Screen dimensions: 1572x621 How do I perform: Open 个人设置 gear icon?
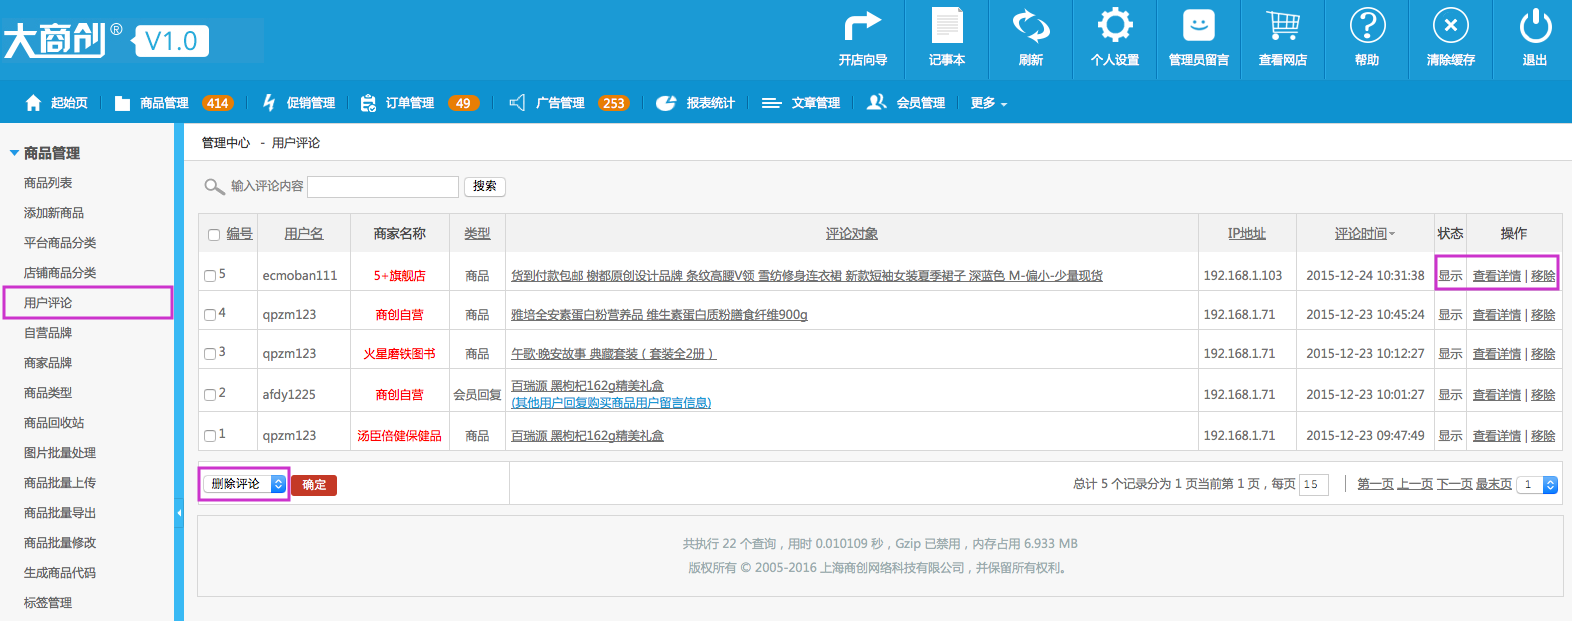[1114, 26]
